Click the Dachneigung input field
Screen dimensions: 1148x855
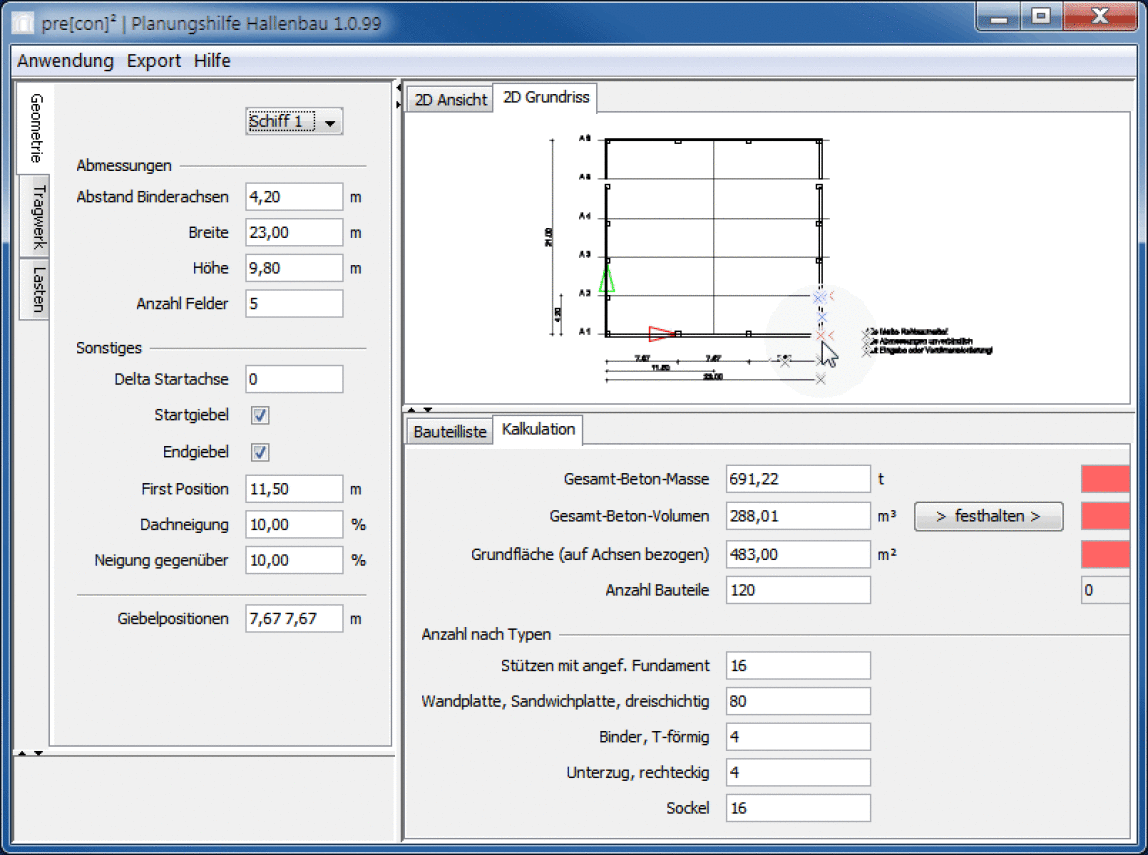[x=294, y=525]
